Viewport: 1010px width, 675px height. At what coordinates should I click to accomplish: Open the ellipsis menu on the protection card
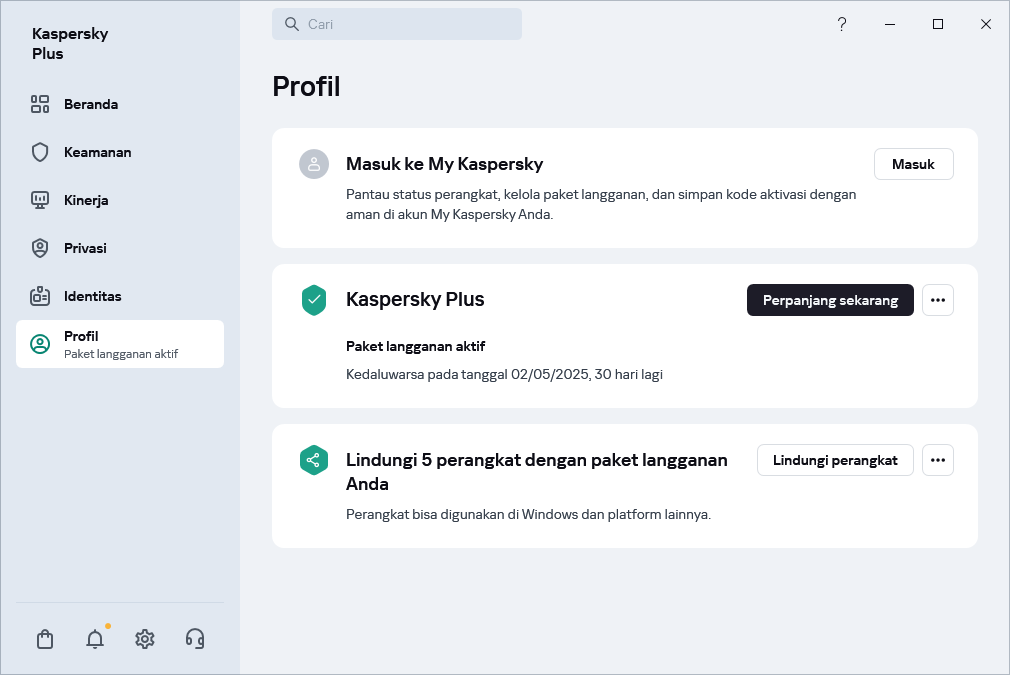point(937,460)
